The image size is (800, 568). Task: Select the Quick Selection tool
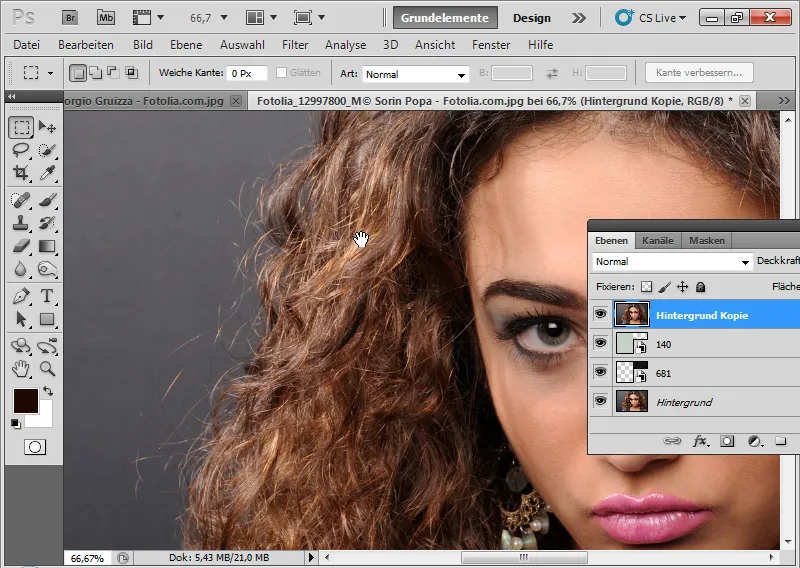click(x=47, y=150)
